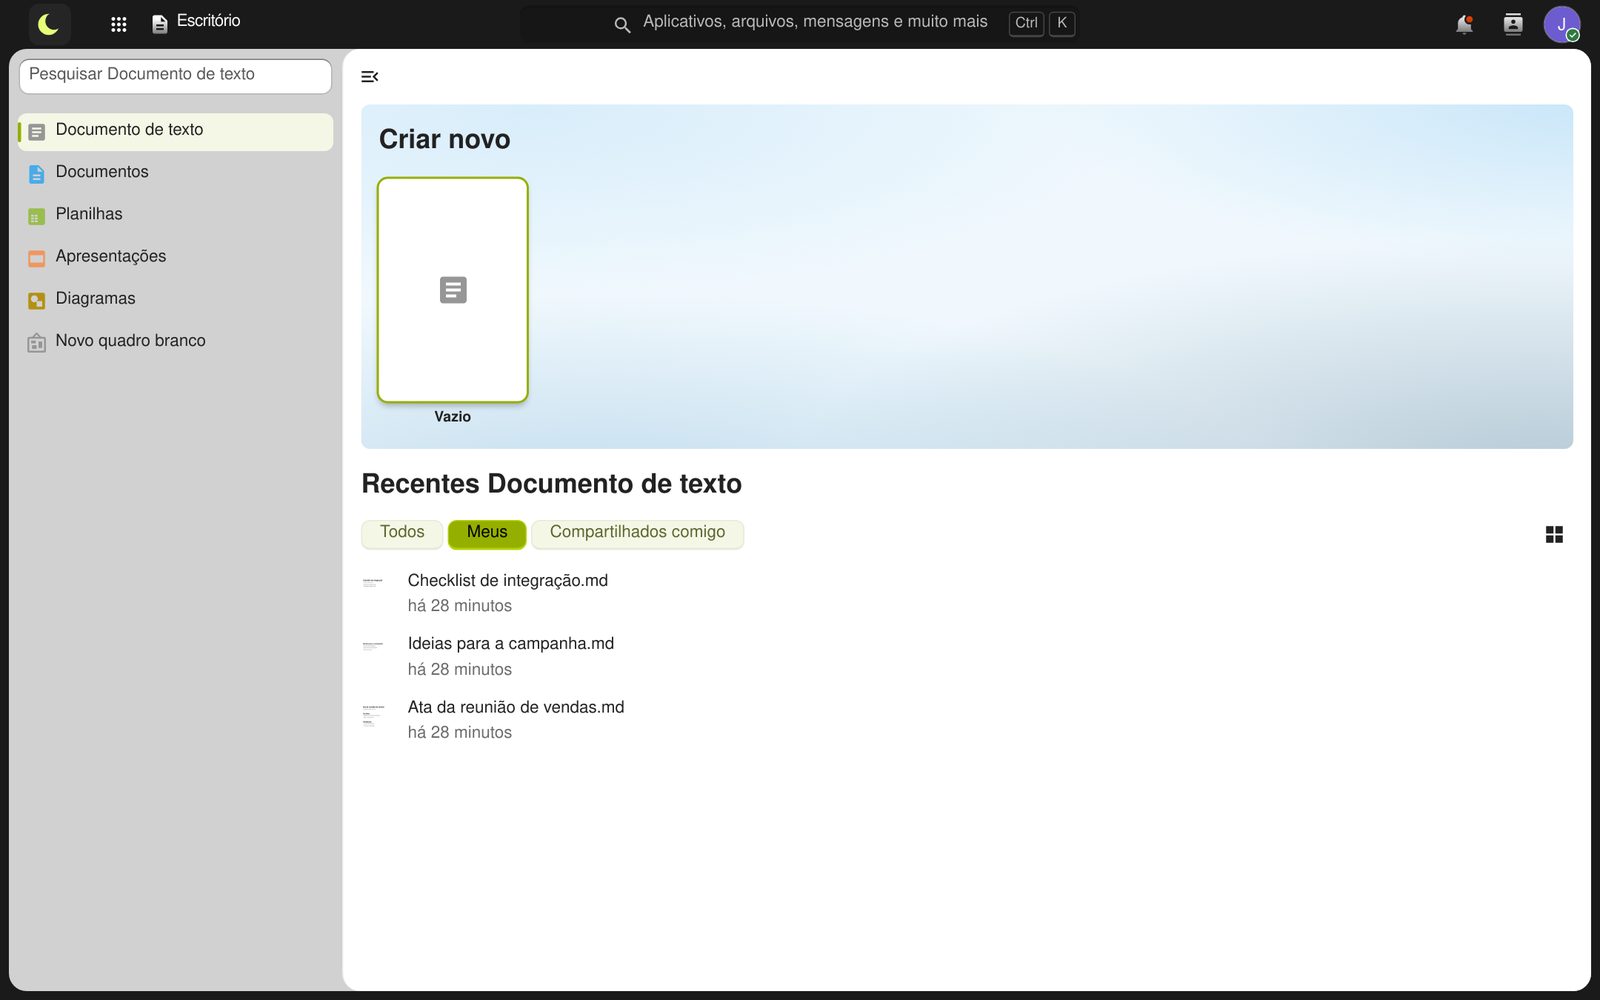The width and height of the screenshot is (1600, 1000).
Task: Click the Apresentações slide icon
Action: click(37, 259)
